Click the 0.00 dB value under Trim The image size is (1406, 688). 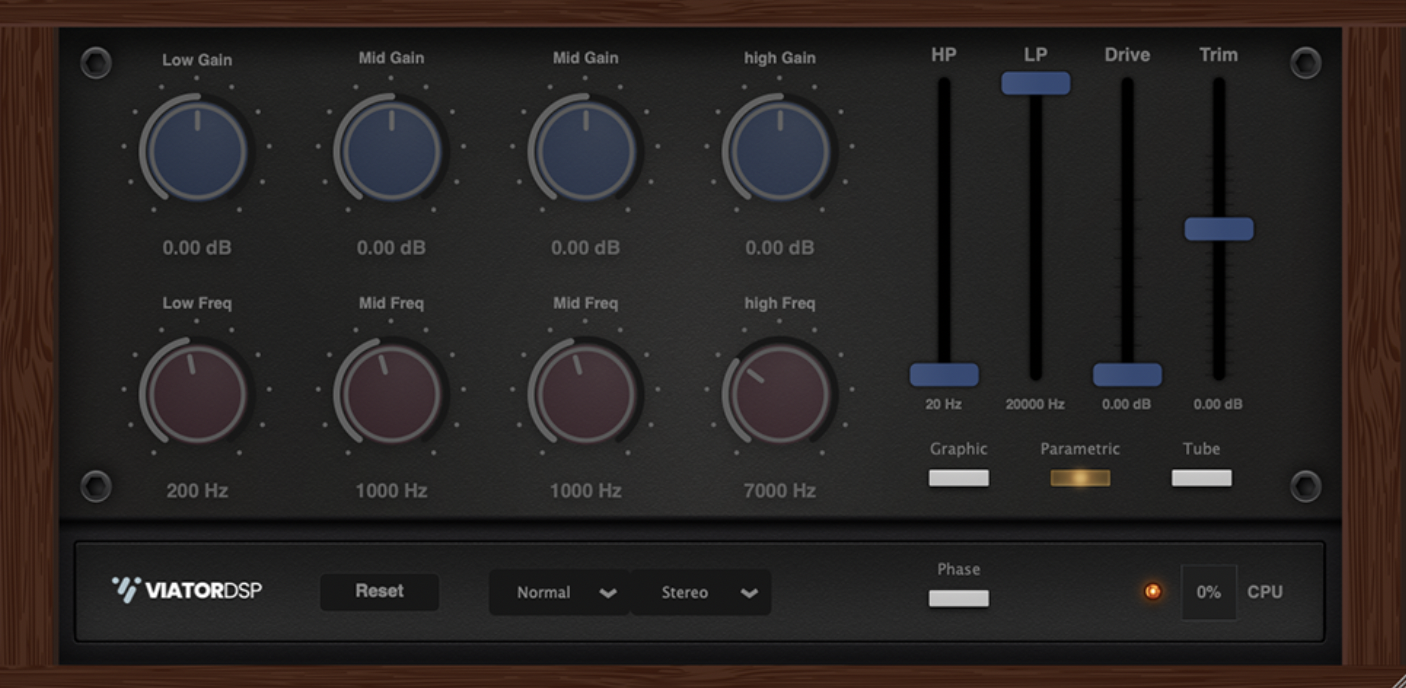1218,405
